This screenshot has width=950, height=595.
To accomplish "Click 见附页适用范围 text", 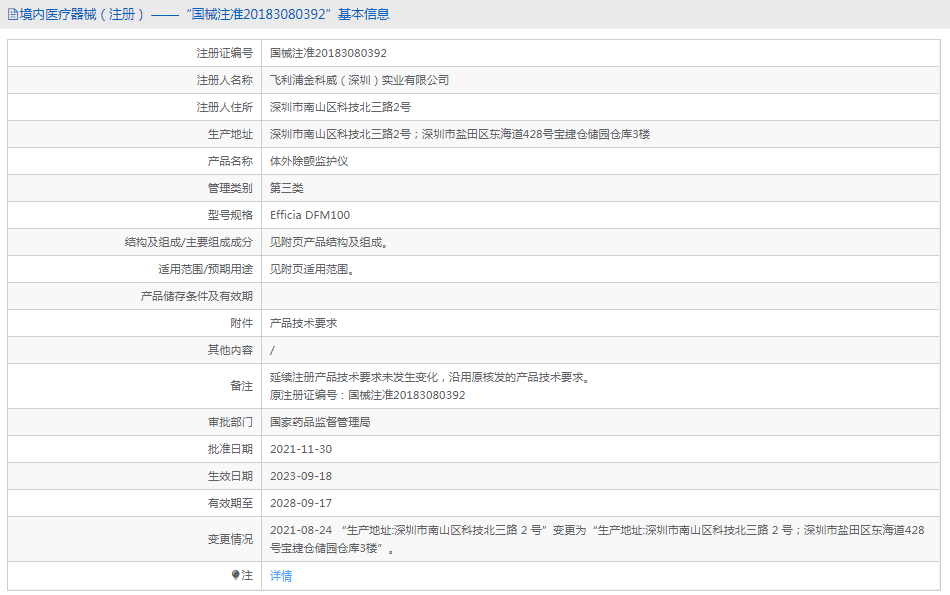I will pos(312,269).
